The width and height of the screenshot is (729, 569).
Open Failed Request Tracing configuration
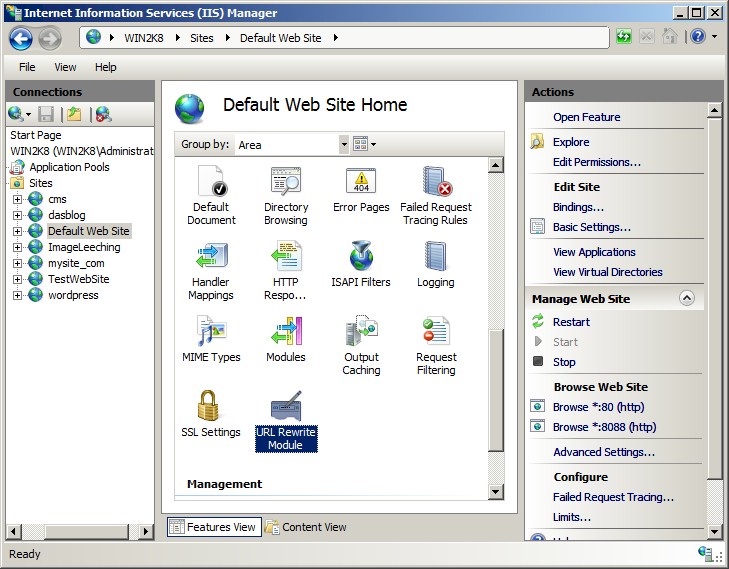point(613,497)
